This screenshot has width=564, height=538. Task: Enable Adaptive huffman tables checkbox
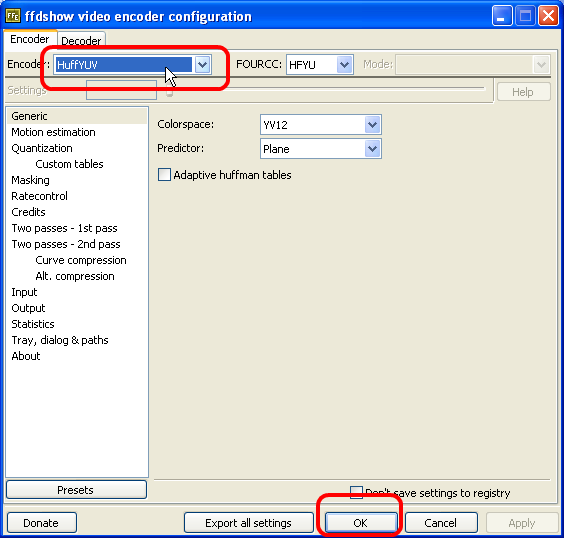(x=164, y=175)
